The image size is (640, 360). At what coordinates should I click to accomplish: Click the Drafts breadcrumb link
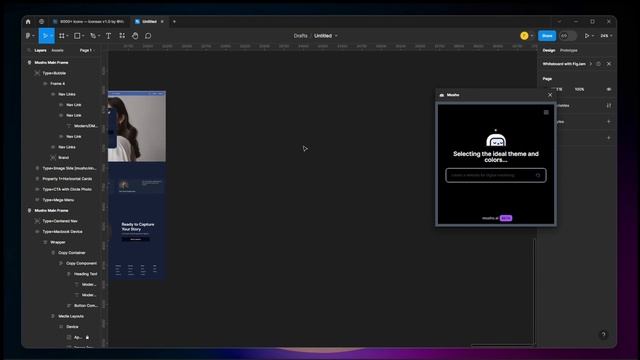pos(300,36)
